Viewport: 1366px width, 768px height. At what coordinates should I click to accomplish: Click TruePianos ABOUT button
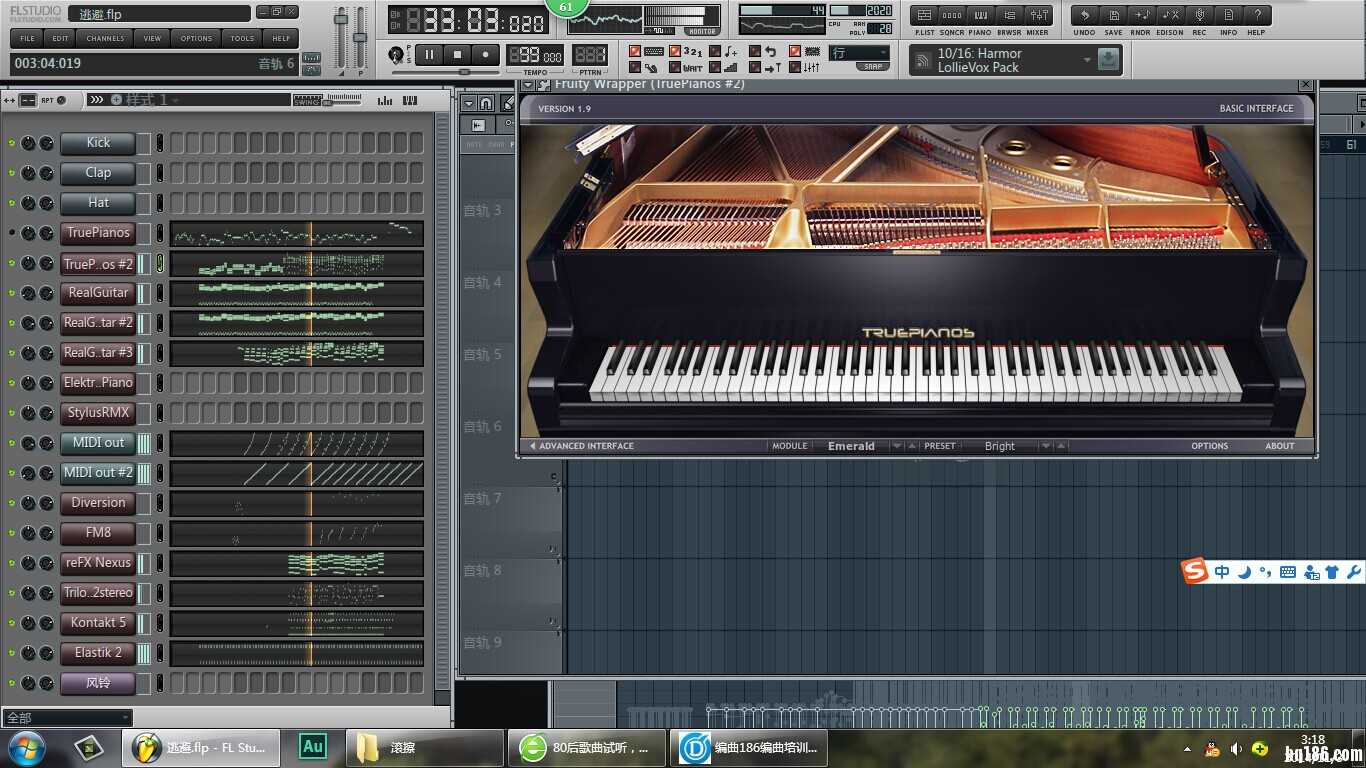click(1279, 446)
